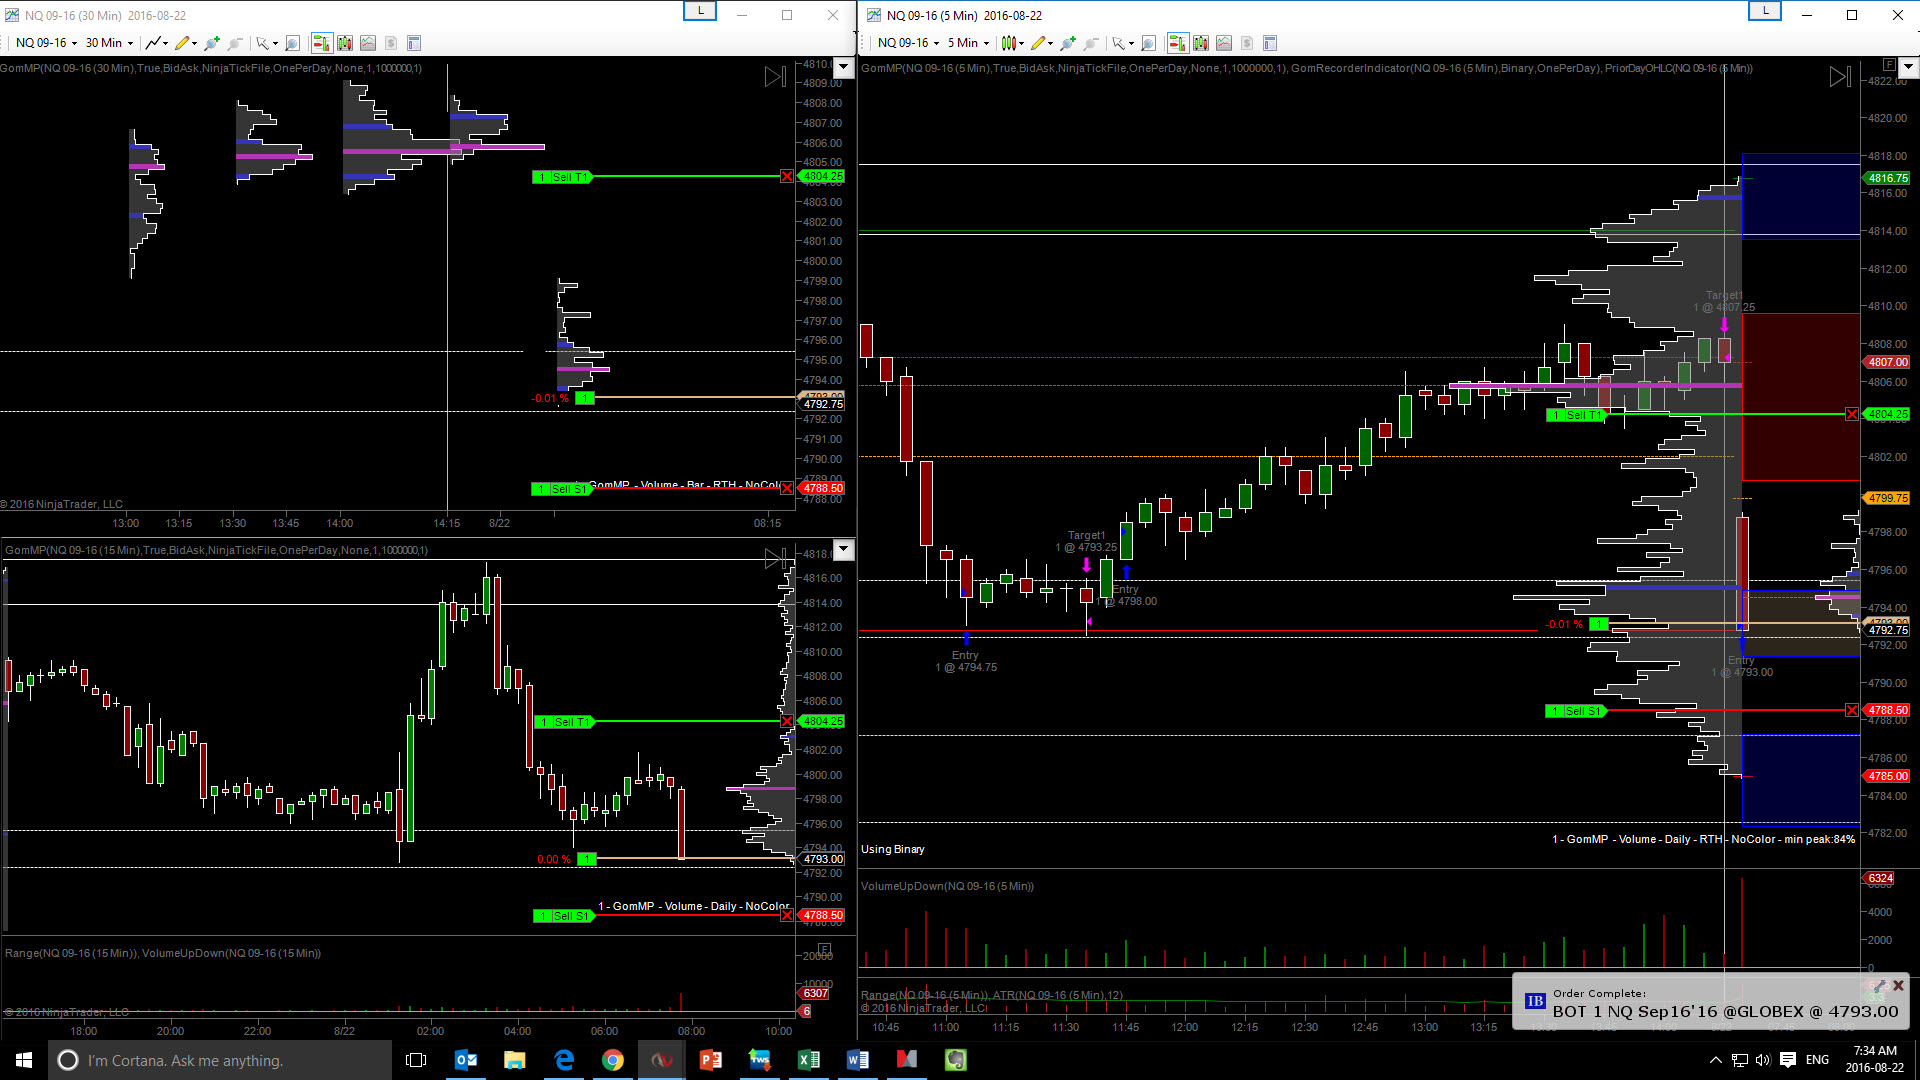This screenshot has height=1080, width=1920.
Task: Click into the Cortana search box
Action: coord(220,1060)
